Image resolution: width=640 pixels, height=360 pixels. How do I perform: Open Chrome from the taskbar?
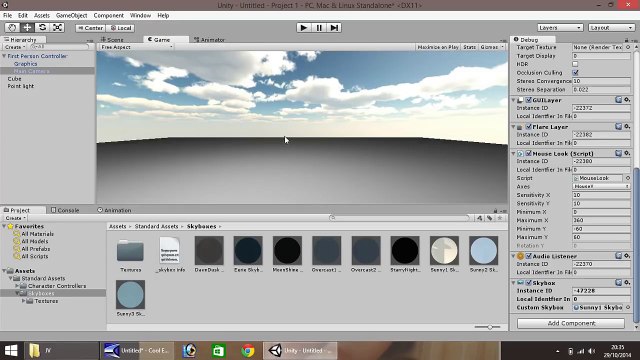point(247,350)
